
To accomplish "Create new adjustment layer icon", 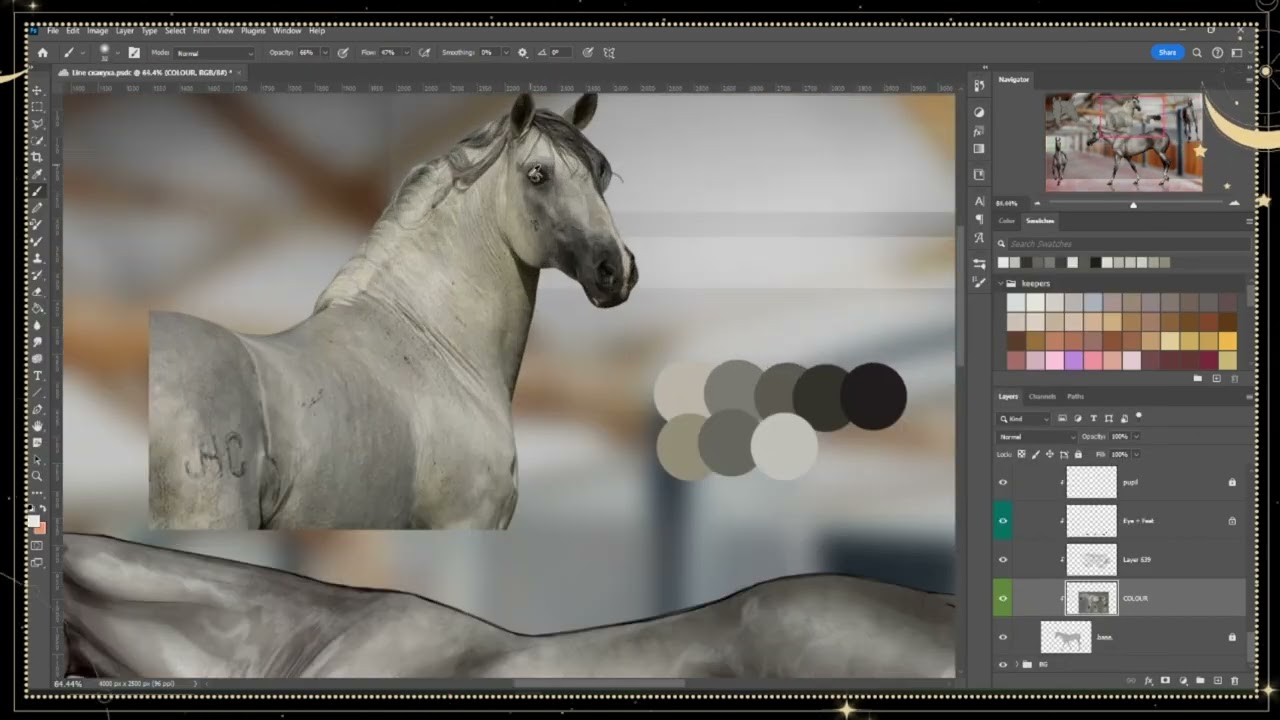I will [x=1183, y=680].
